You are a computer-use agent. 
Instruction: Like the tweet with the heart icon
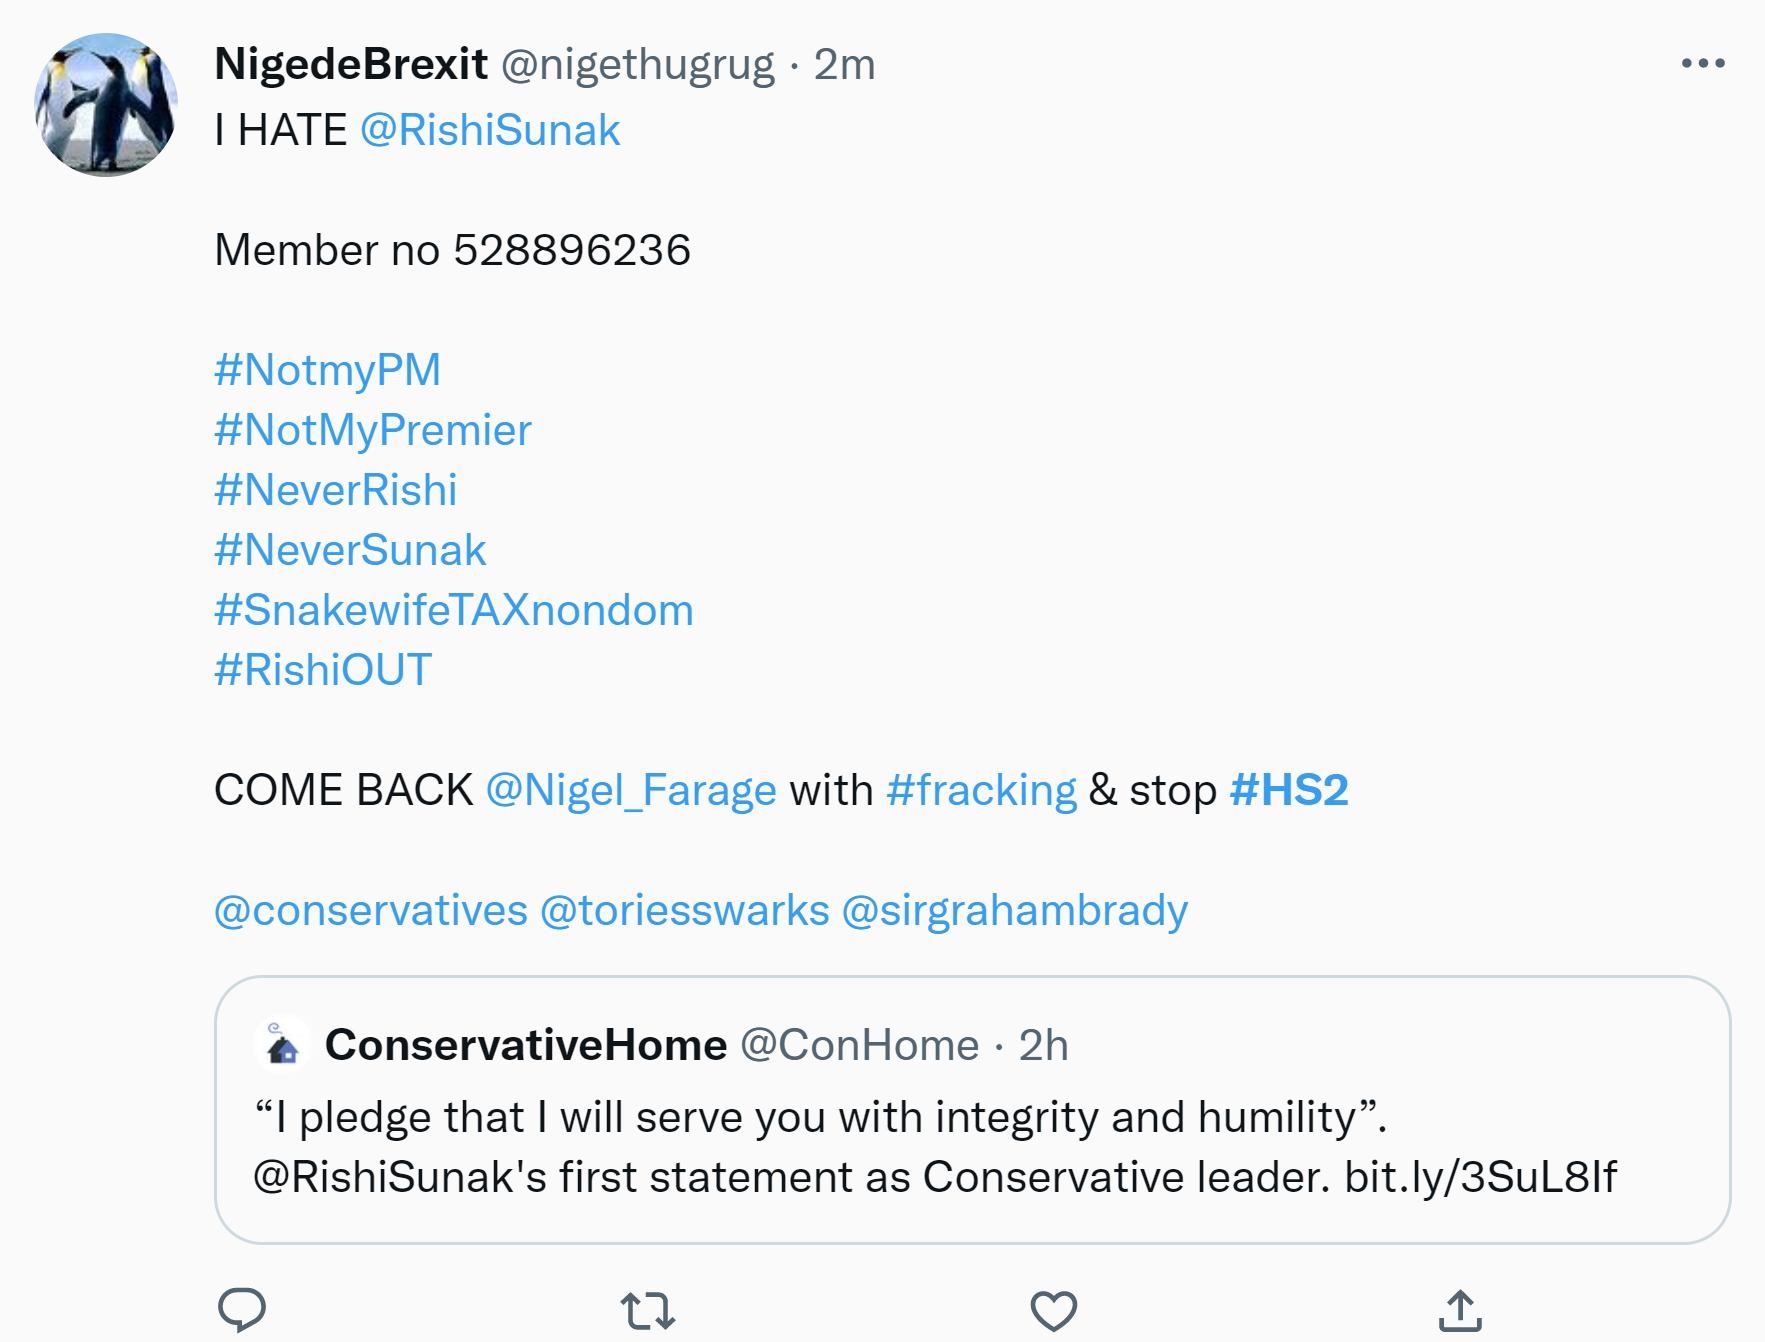tap(1053, 1310)
